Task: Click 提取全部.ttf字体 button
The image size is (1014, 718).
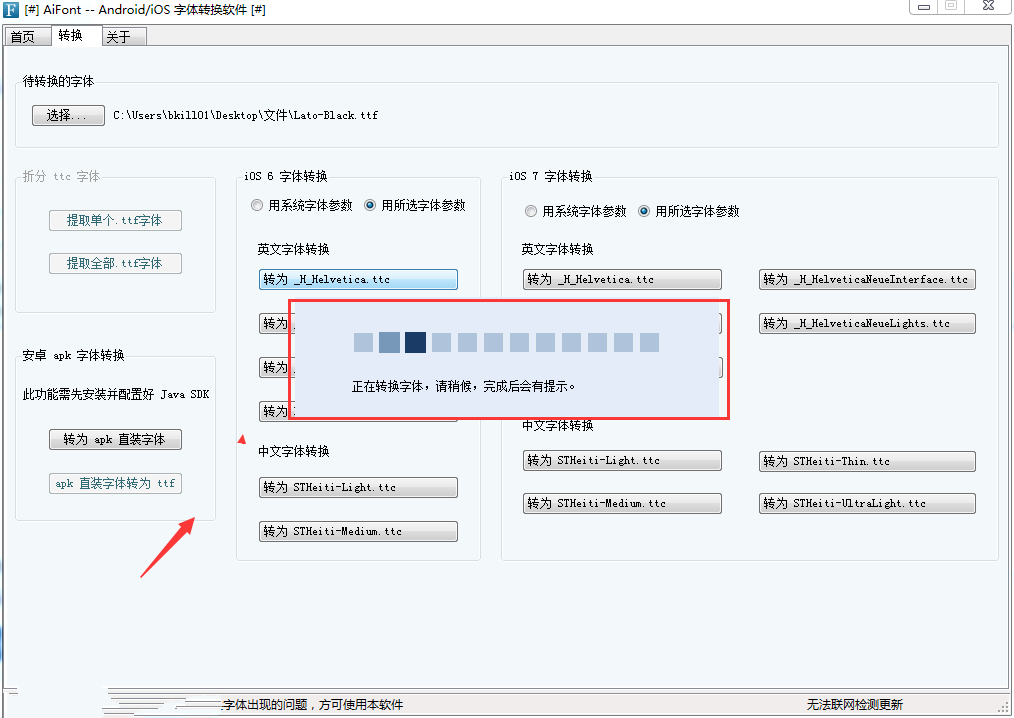Action: (x=115, y=263)
